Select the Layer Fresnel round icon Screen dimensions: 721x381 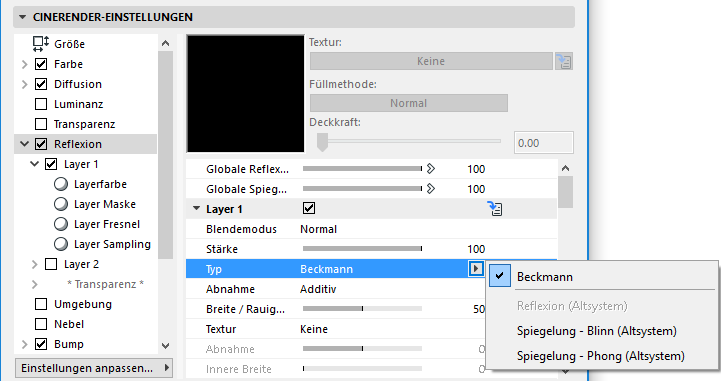61,224
